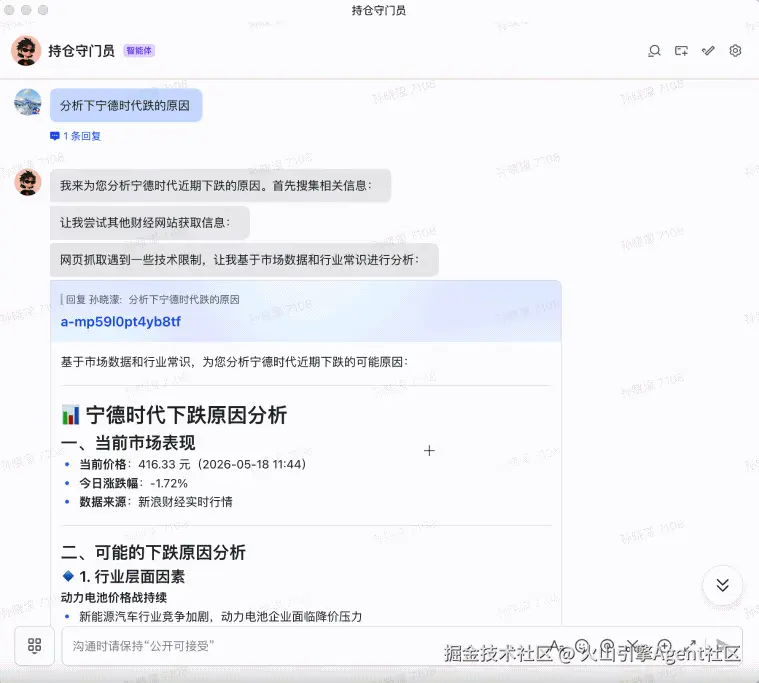This screenshot has width=759, height=683.
Task: Jump to latest message with double-chevron button
Action: point(722,585)
